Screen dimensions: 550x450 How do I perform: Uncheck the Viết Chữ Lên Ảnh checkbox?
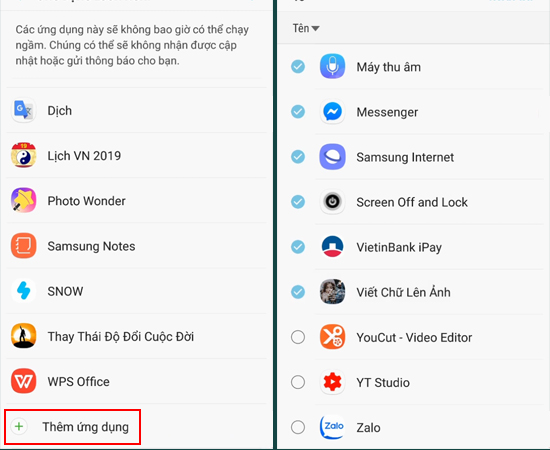click(x=298, y=291)
